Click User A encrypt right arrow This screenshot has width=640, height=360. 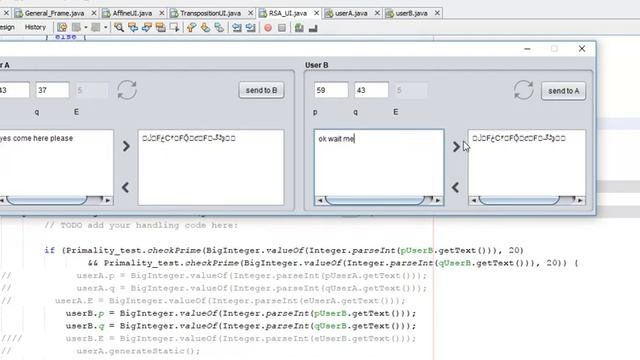(x=126, y=146)
